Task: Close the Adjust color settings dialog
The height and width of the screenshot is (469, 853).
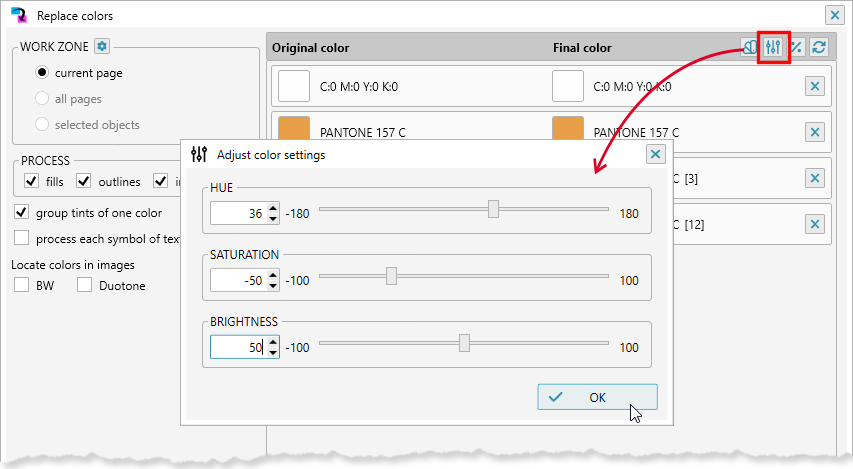Action: click(x=656, y=155)
